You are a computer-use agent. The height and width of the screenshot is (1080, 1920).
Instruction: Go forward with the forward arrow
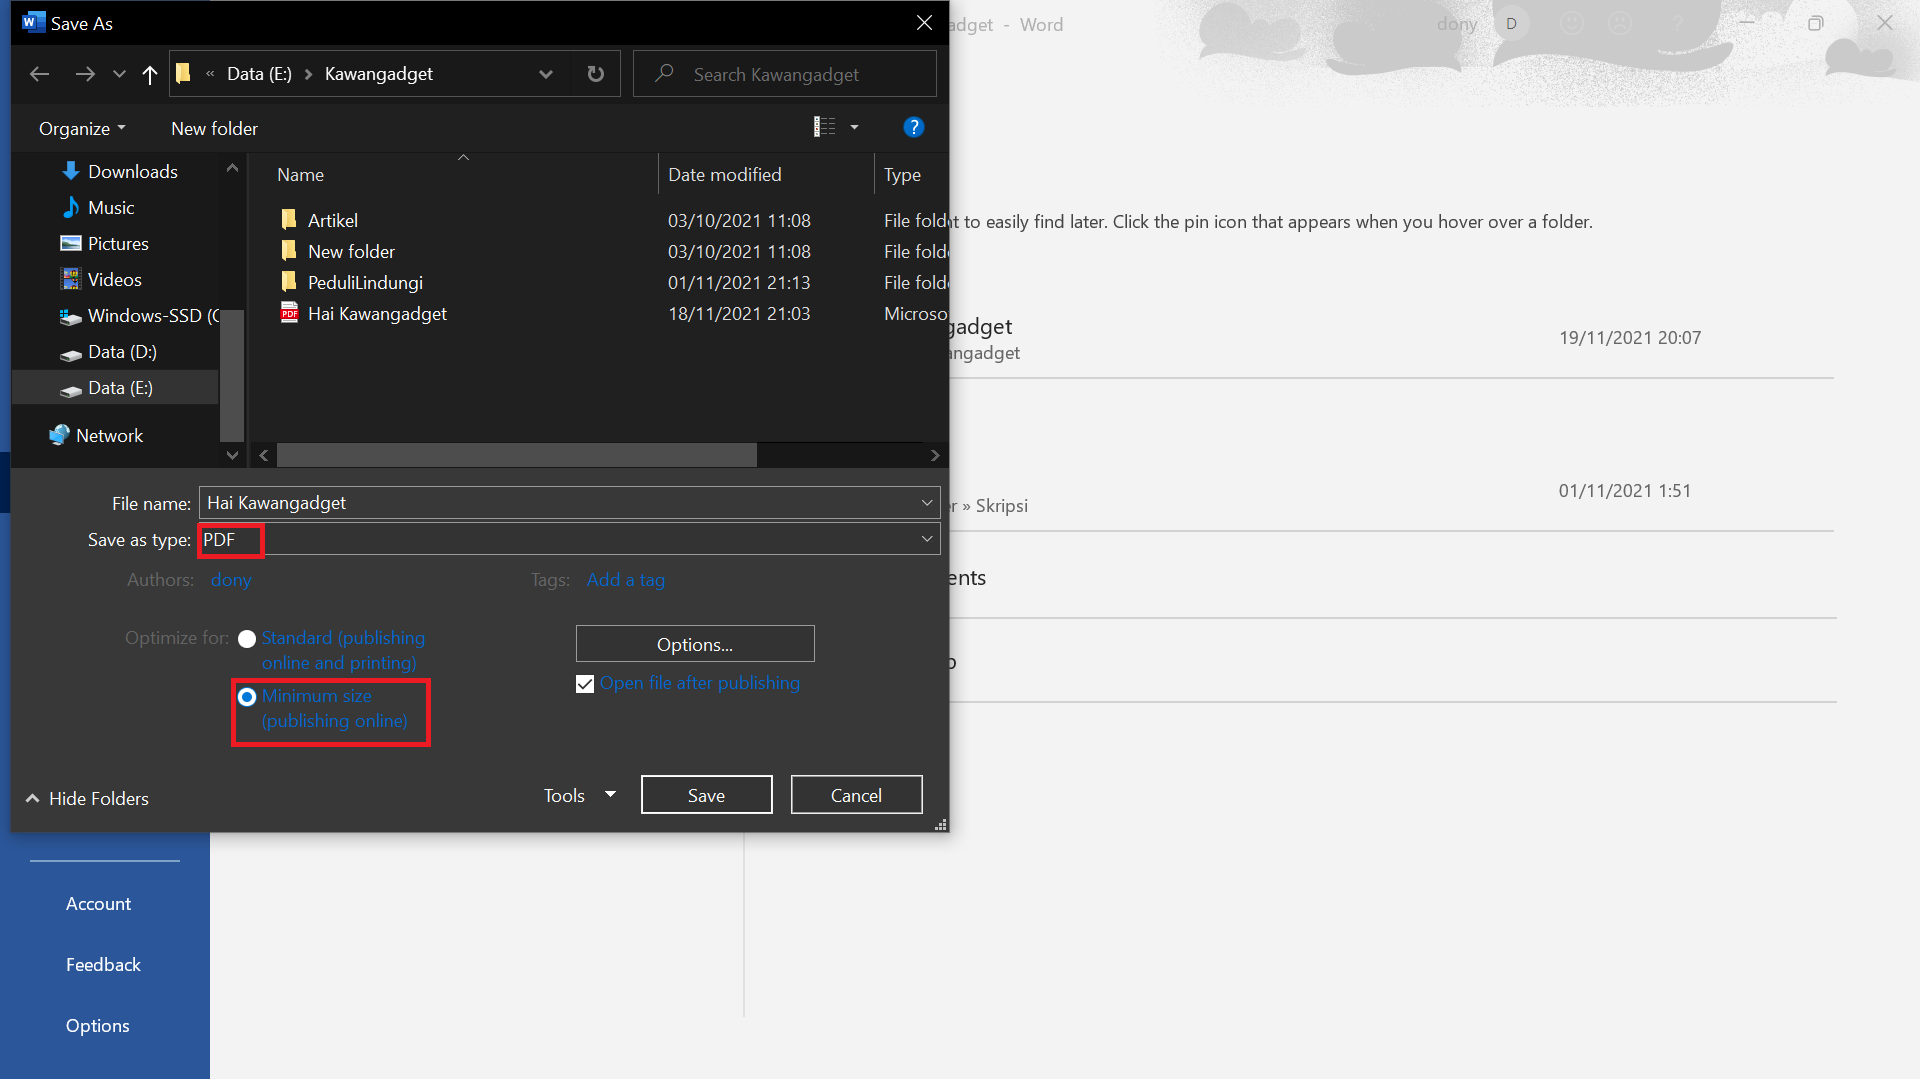click(x=85, y=74)
